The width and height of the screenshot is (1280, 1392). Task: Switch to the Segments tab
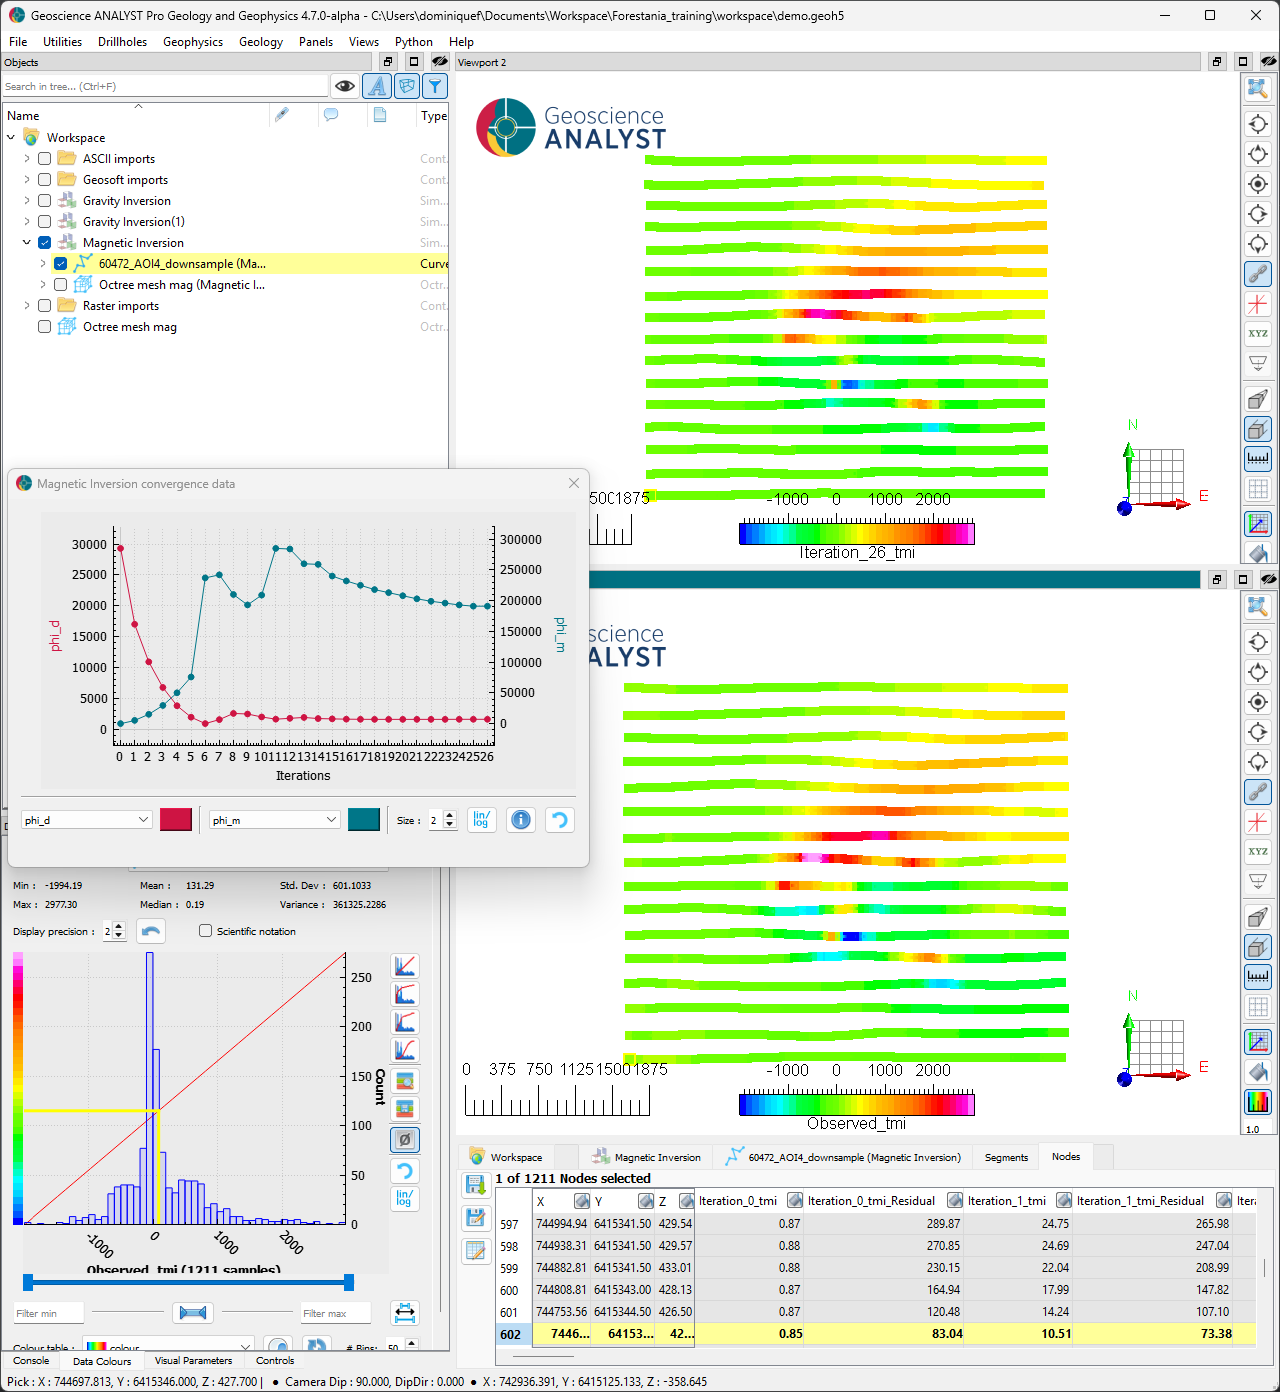1005,1157
